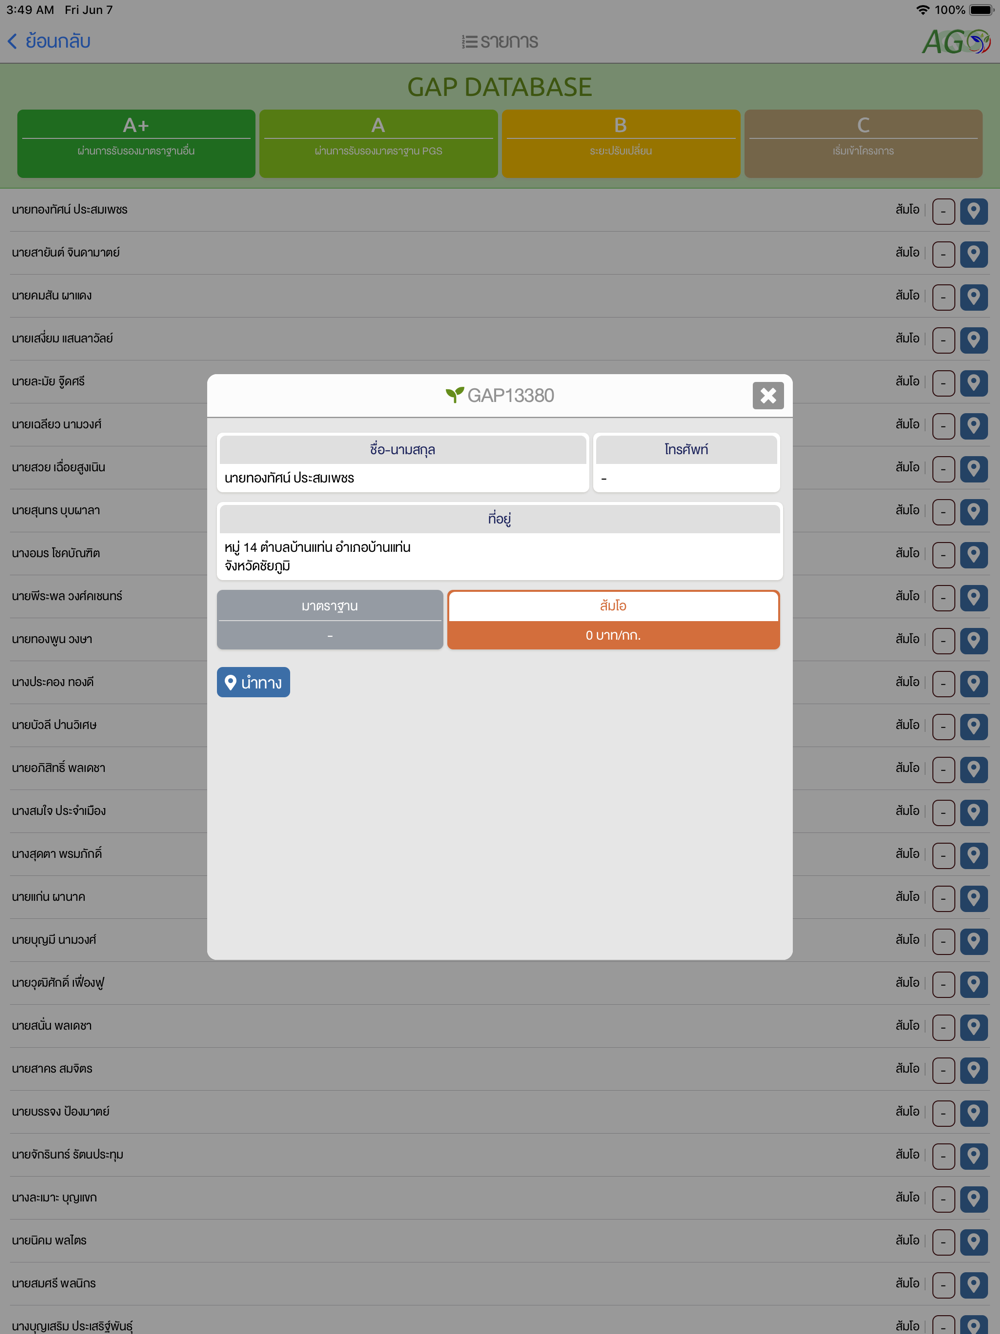Open map pin for นายวุฒิศักดิ์ เฟื่องฟู row
The image size is (1000, 1334).
(x=974, y=985)
